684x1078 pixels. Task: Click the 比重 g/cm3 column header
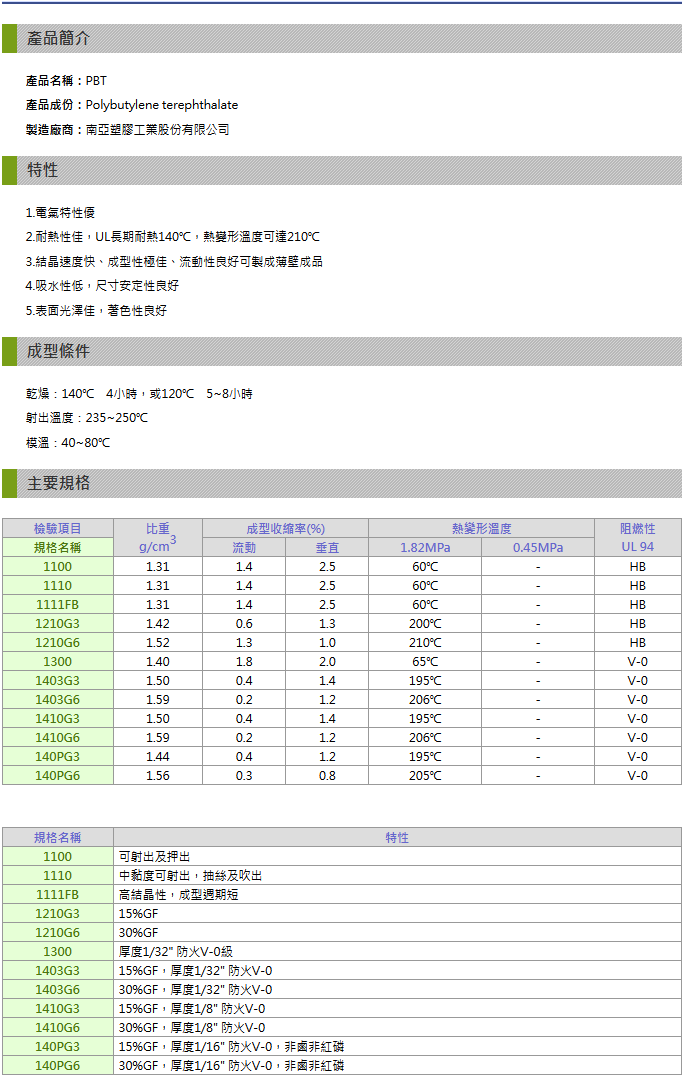coord(158,537)
